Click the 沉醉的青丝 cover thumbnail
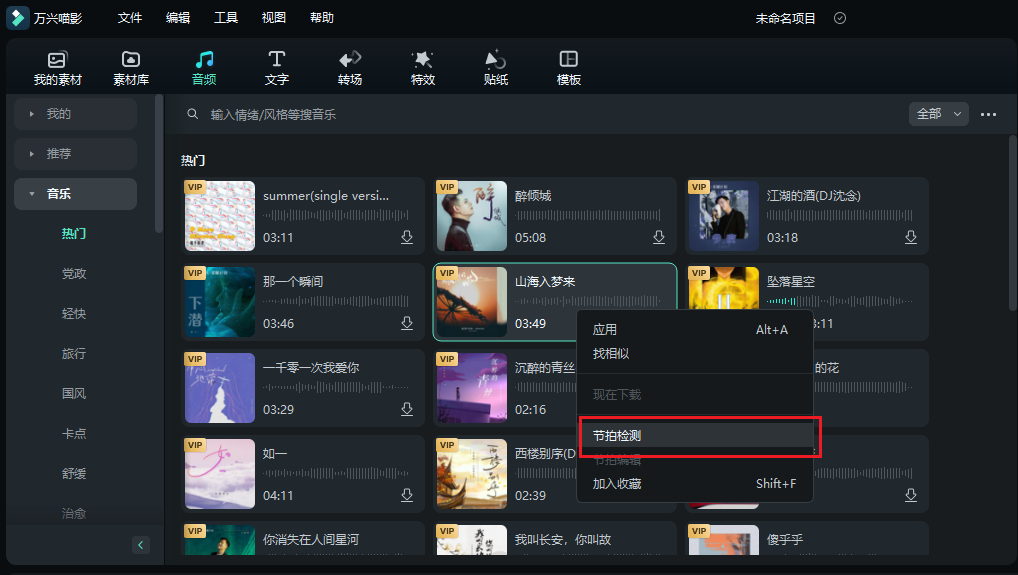 [x=471, y=388]
